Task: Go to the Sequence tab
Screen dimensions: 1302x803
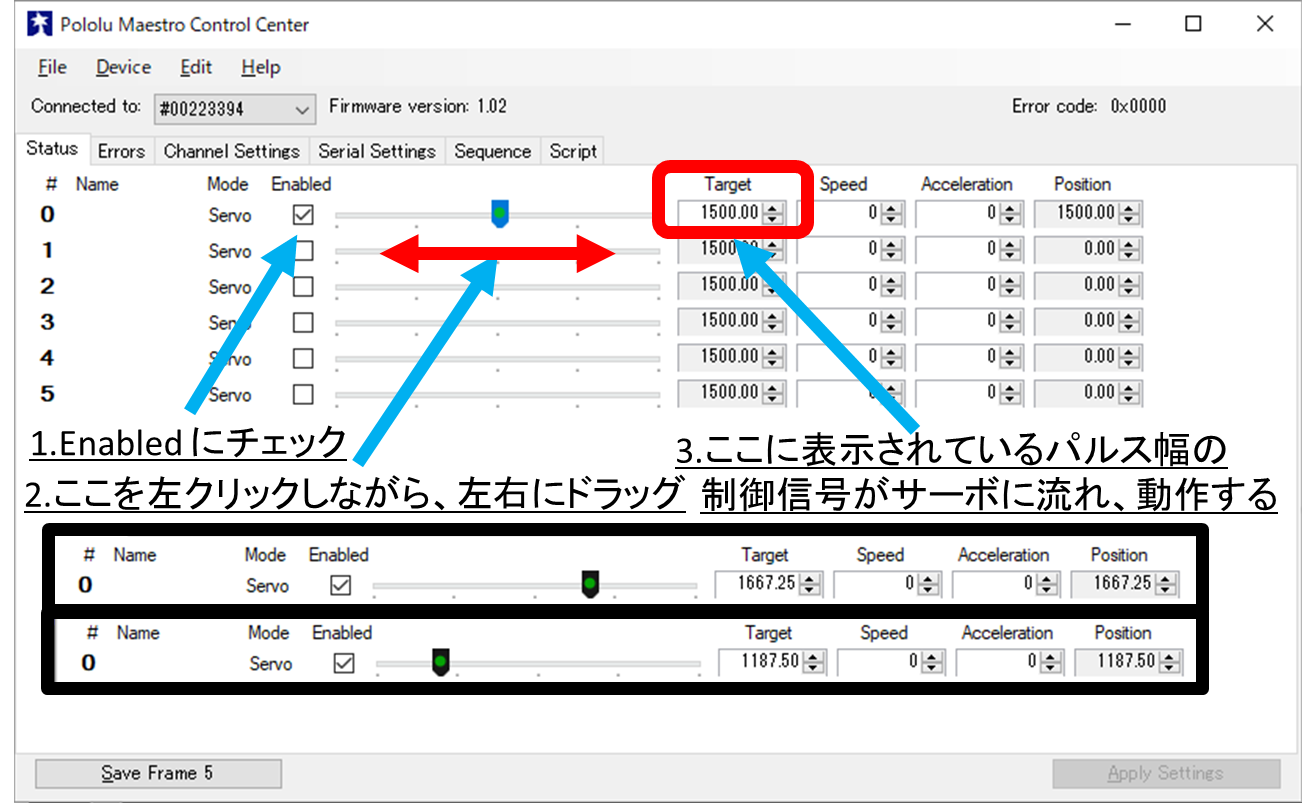Action: pos(492,151)
